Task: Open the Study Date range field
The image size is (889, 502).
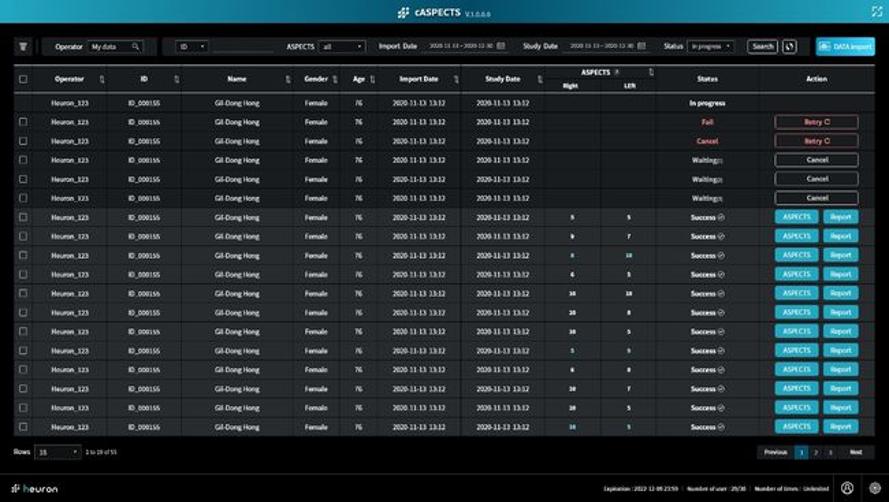Action: [x=608, y=46]
